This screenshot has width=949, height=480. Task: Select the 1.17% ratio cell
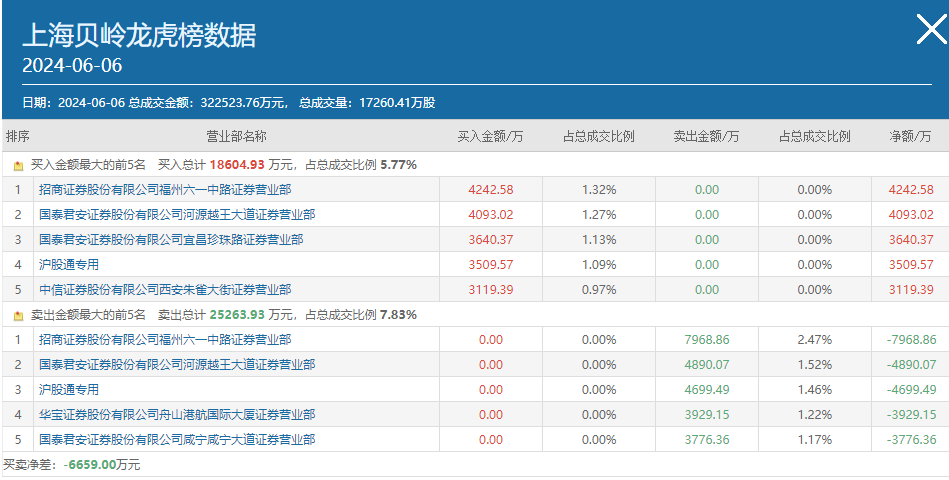(x=815, y=439)
